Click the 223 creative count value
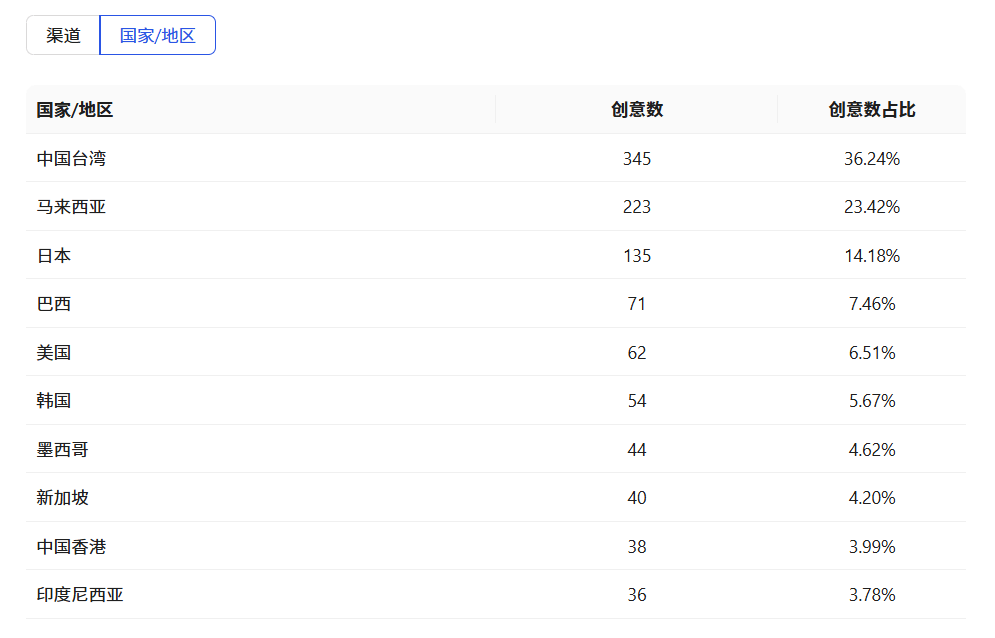This screenshot has height=638, width=995. pyautogui.click(x=637, y=207)
